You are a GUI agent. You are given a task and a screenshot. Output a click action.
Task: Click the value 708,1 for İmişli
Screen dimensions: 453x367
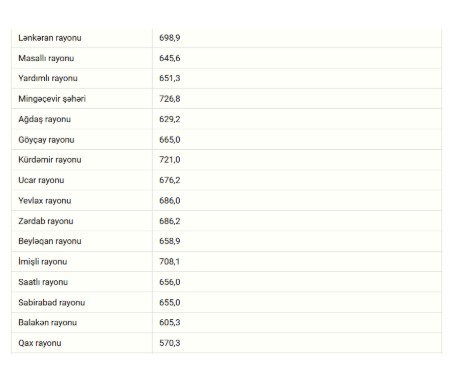tap(169, 262)
